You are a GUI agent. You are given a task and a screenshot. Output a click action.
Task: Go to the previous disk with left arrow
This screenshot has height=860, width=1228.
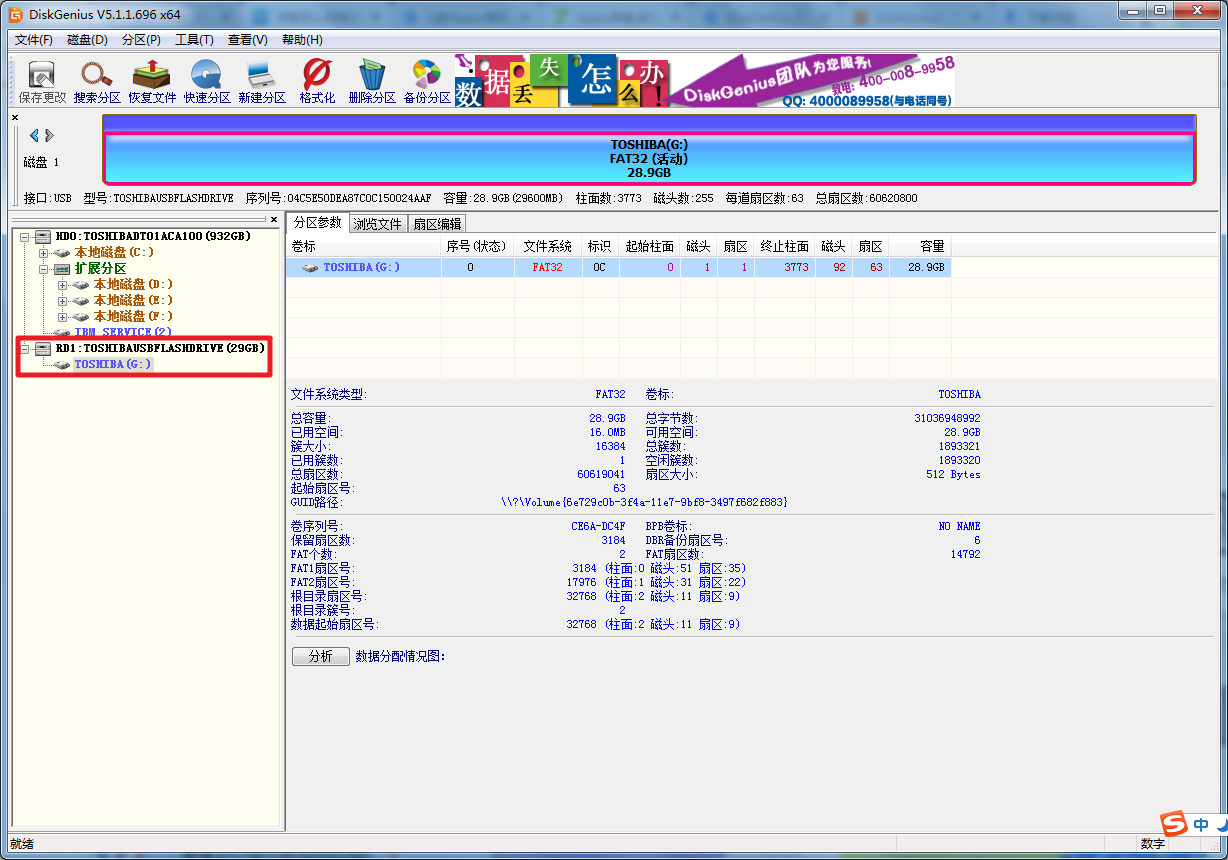[34, 135]
